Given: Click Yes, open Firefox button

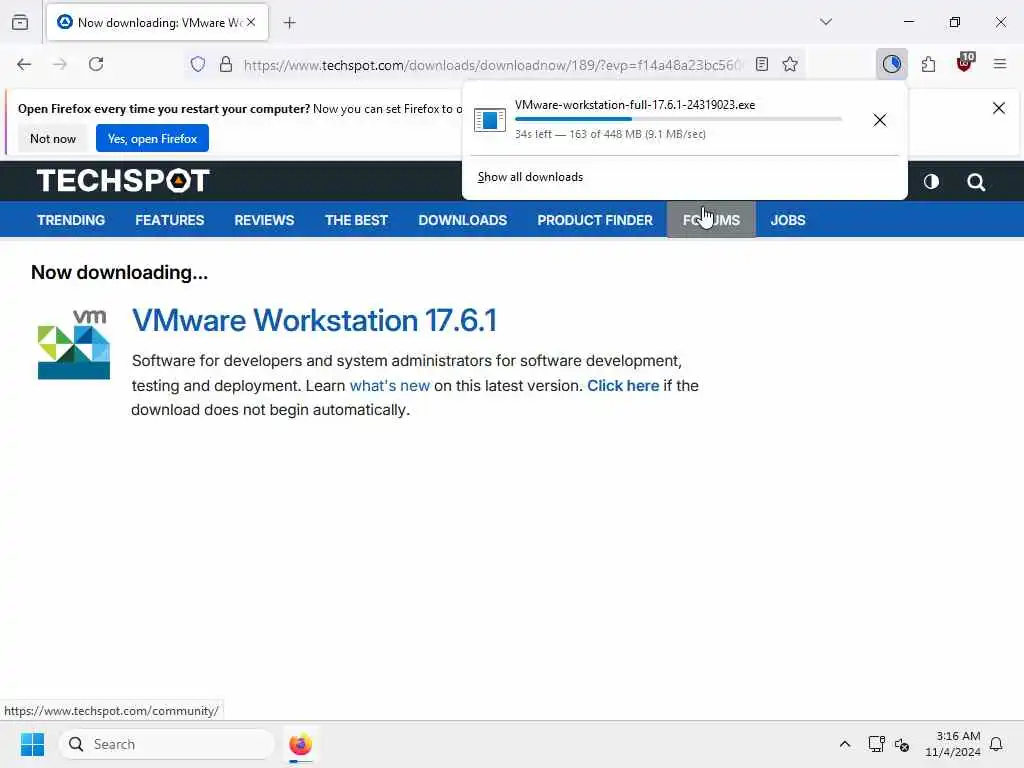Looking at the screenshot, I should [152, 138].
